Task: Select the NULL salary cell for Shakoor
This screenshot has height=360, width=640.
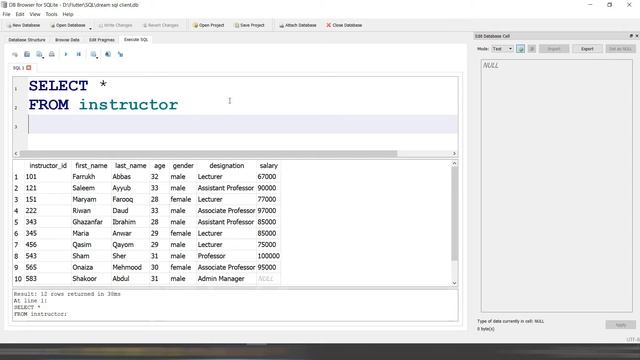Action: [269, 279]
